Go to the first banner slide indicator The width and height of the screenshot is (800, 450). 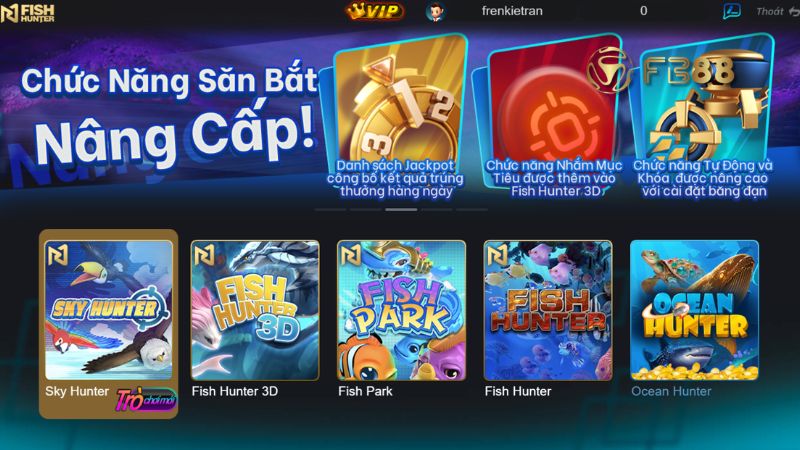330,209
